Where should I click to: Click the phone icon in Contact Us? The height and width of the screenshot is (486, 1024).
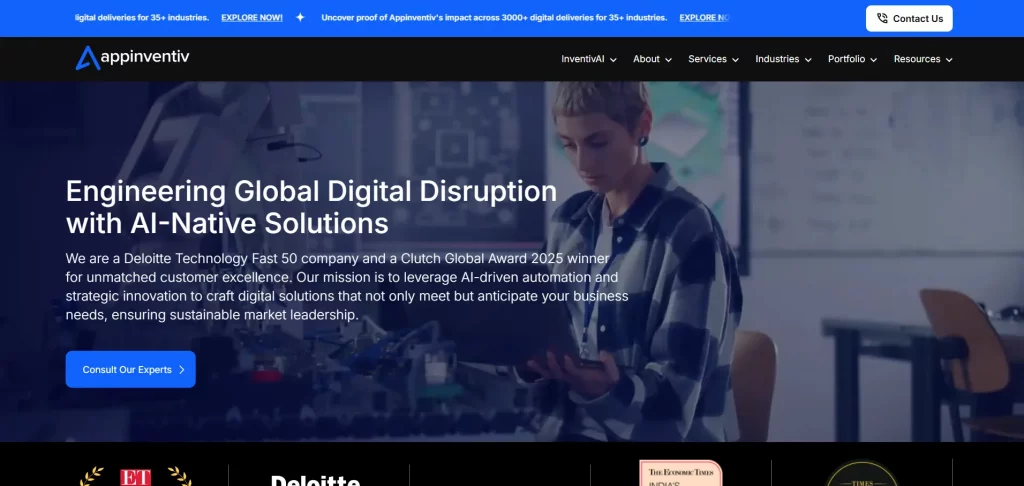click(x=882, y=18)
